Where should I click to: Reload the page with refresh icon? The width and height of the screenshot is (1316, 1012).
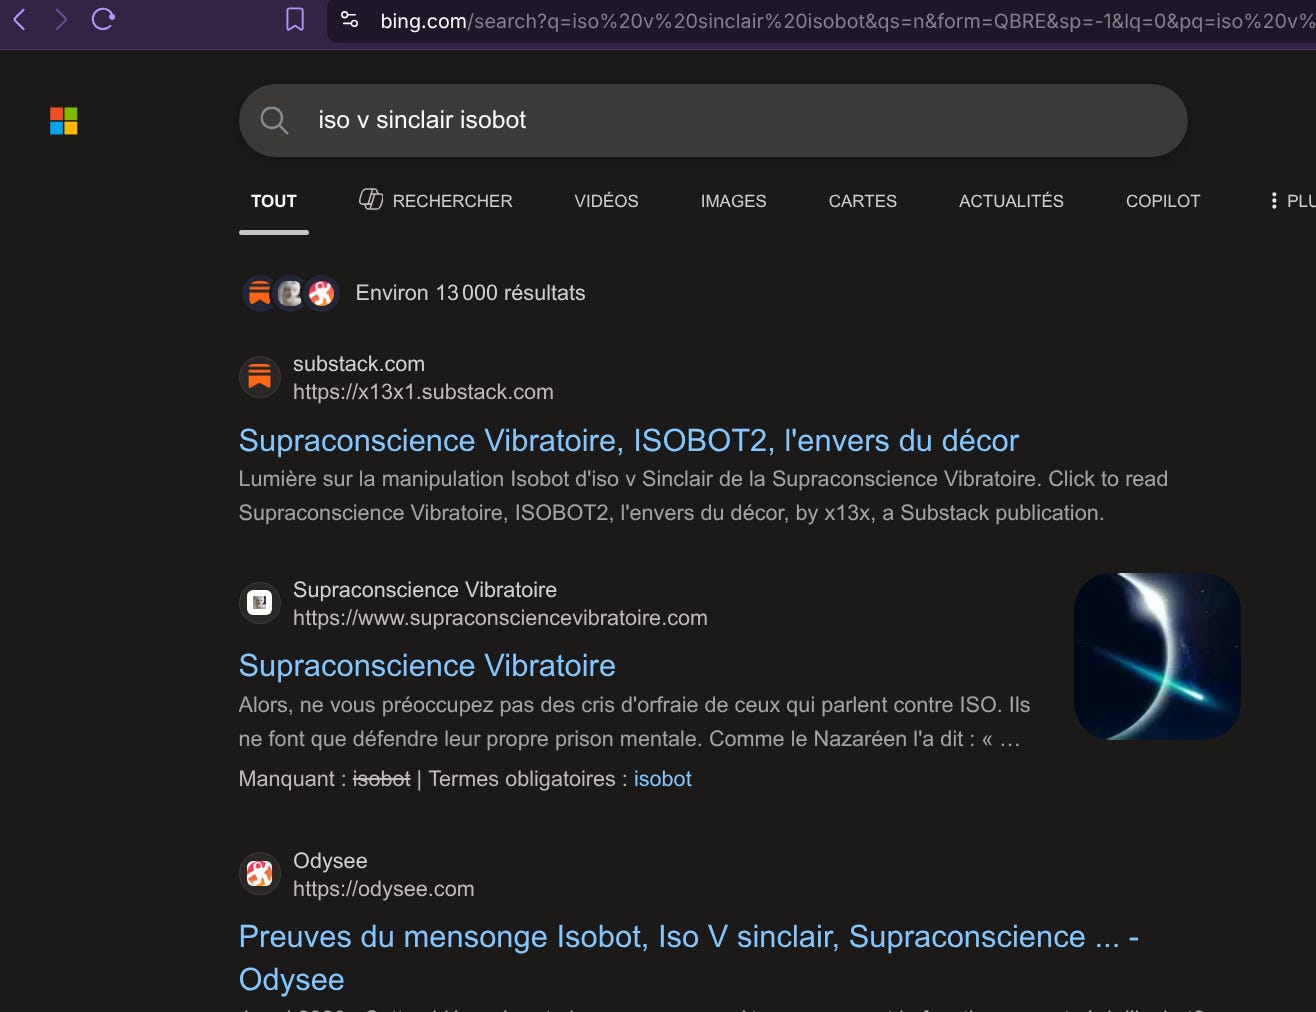(103, 19)
